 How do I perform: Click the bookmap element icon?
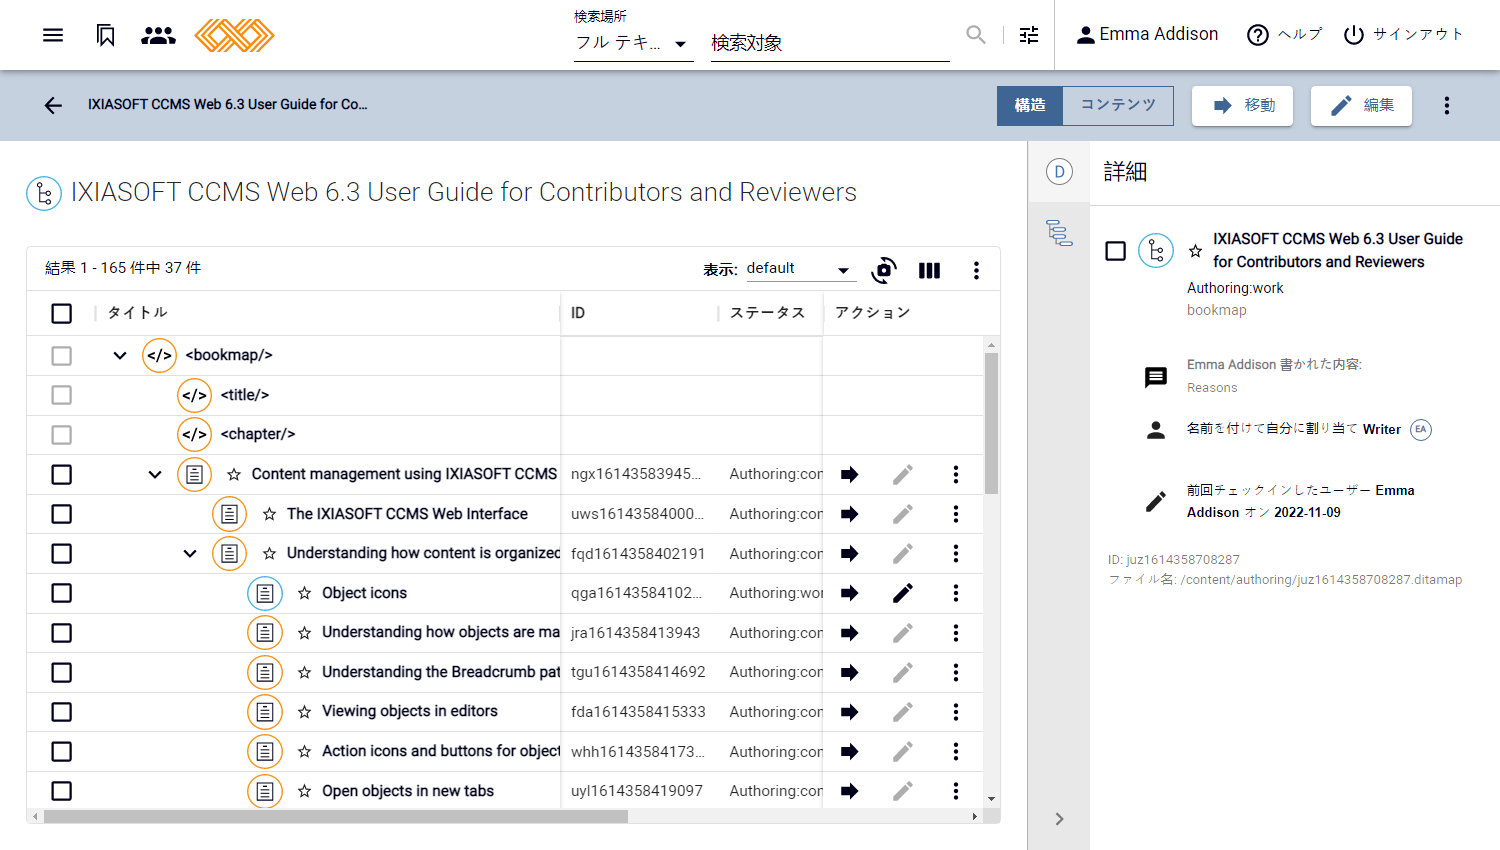click(x=159, y=355)
